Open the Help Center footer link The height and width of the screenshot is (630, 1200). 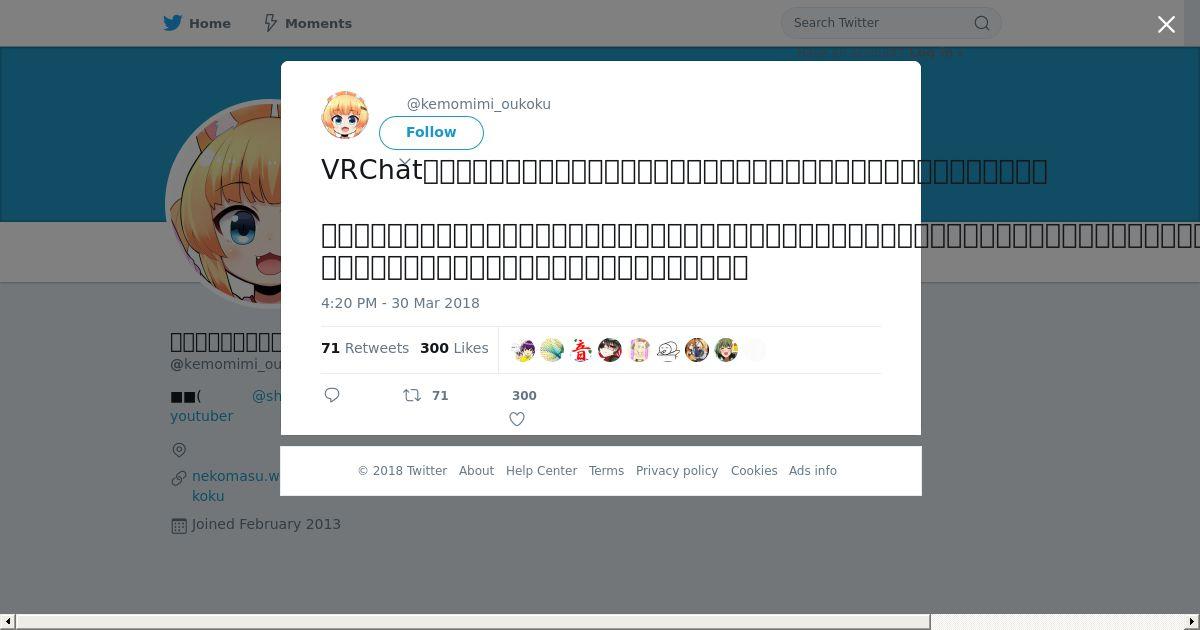pyautogui.click(x=541, y=471)
